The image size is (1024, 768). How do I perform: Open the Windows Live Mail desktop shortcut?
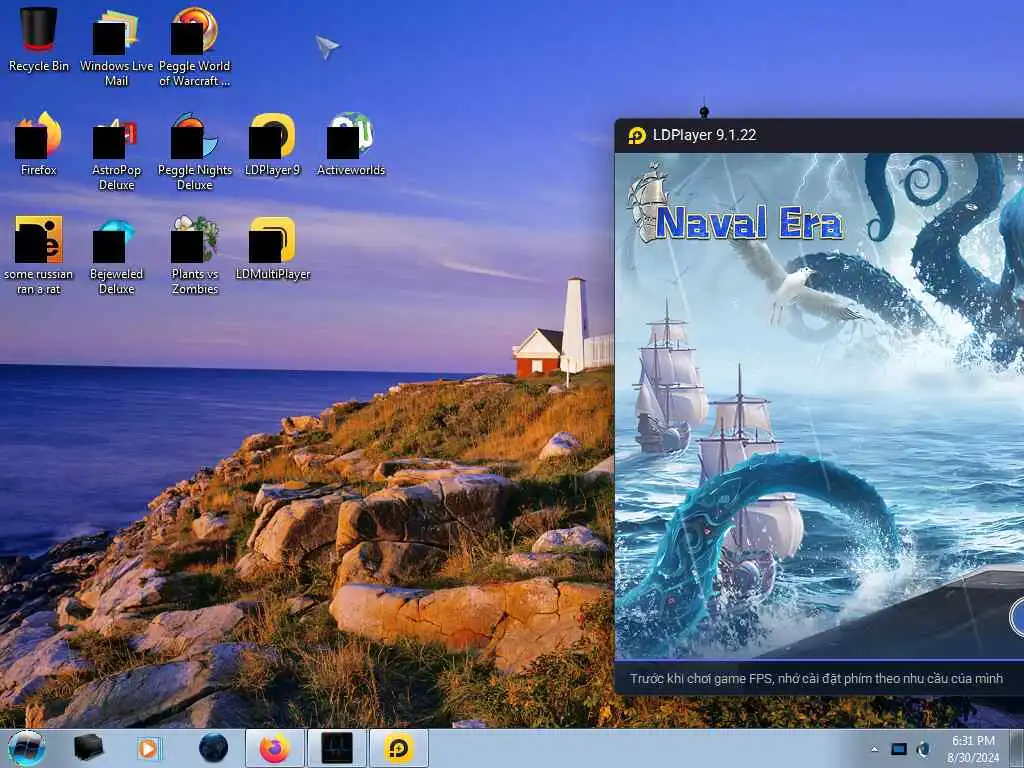[116, 47]
